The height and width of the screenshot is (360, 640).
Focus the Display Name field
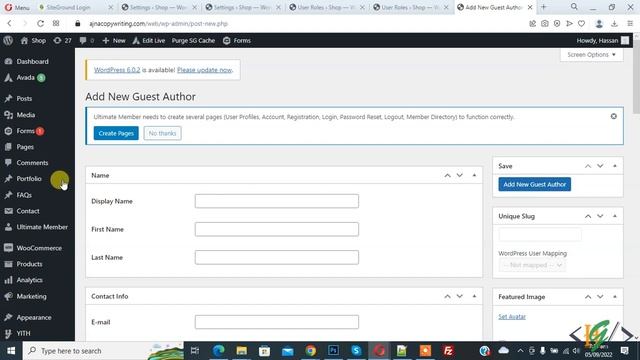pos(277,201)
